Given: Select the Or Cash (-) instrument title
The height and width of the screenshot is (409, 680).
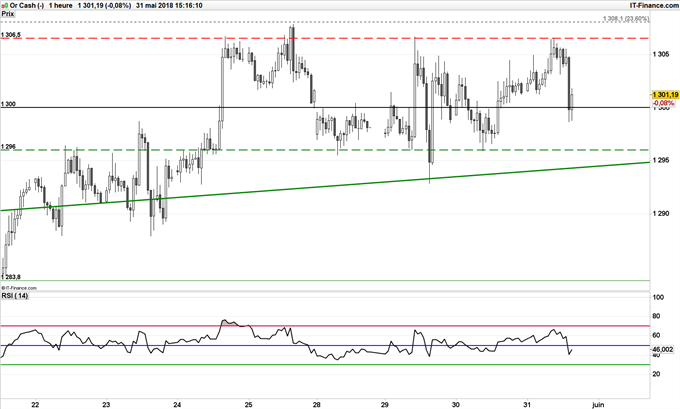Looking at the screenshot, I should [x=26, y=6].
